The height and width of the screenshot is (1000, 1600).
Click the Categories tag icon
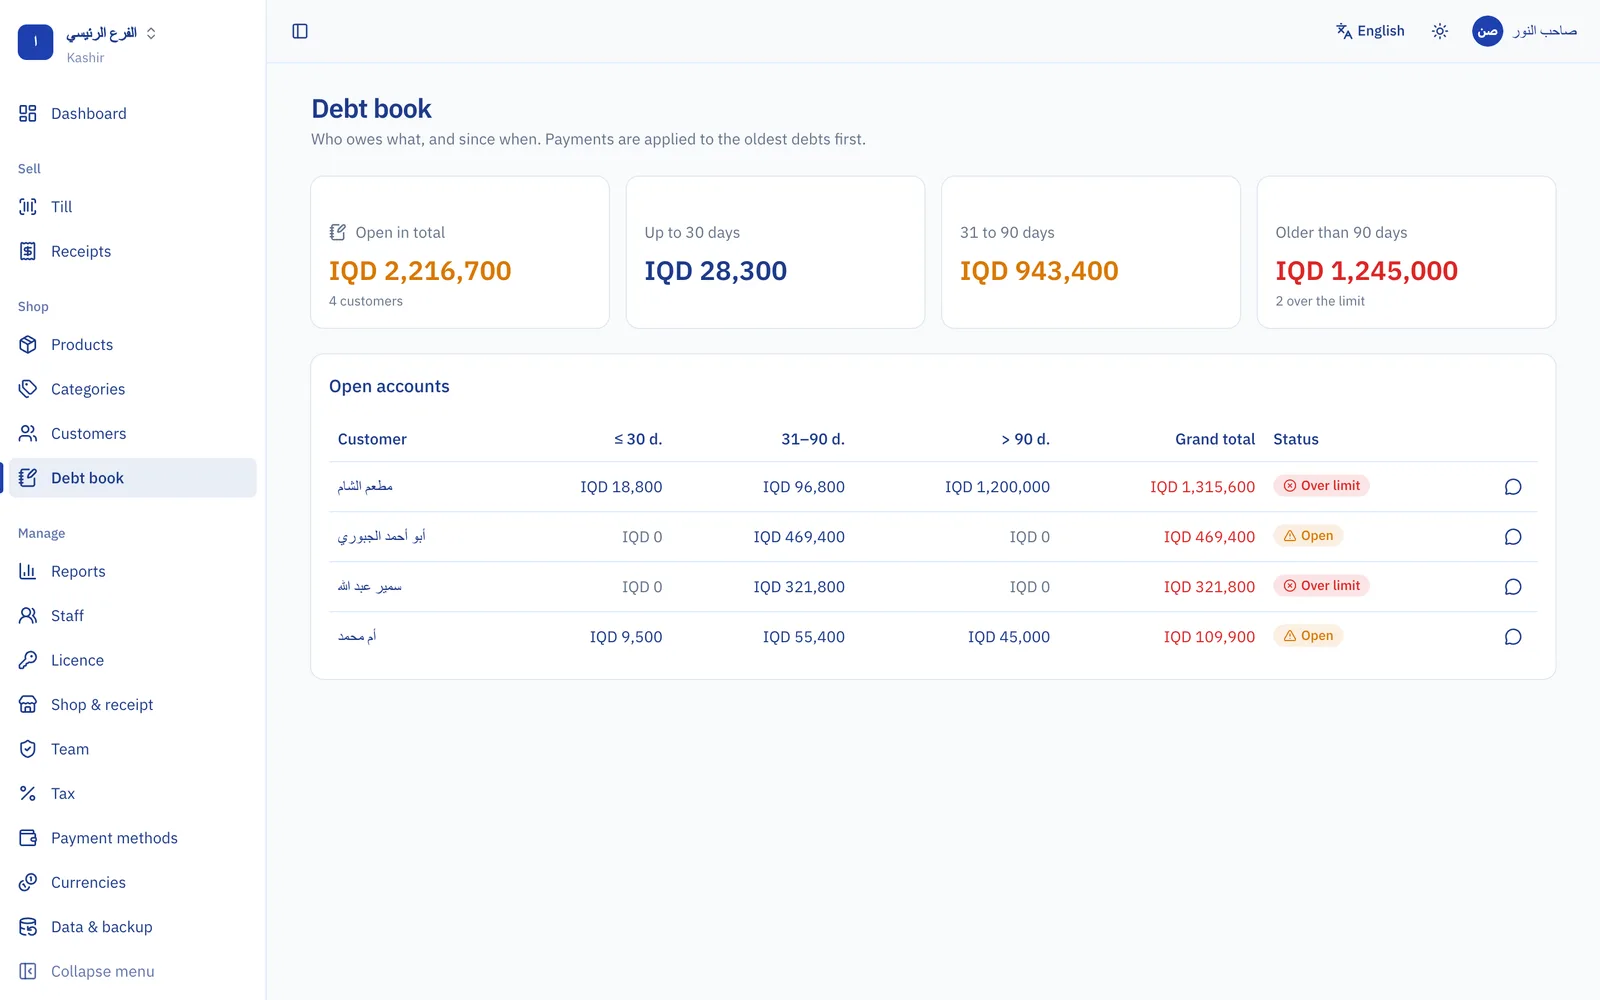[x=28, y=389]
